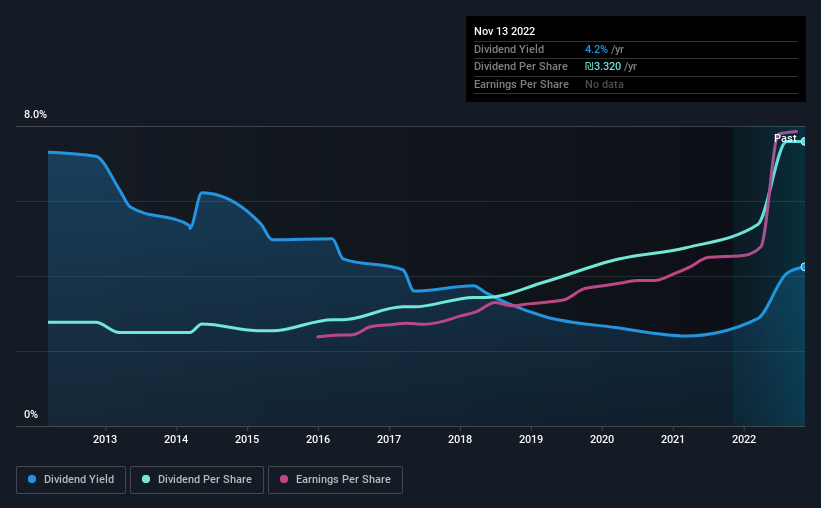Click the 4.2% dividend yield value in tooltip
Viewport: 821px width, 508px height.
pyautogui.click(x=597, y=49)
